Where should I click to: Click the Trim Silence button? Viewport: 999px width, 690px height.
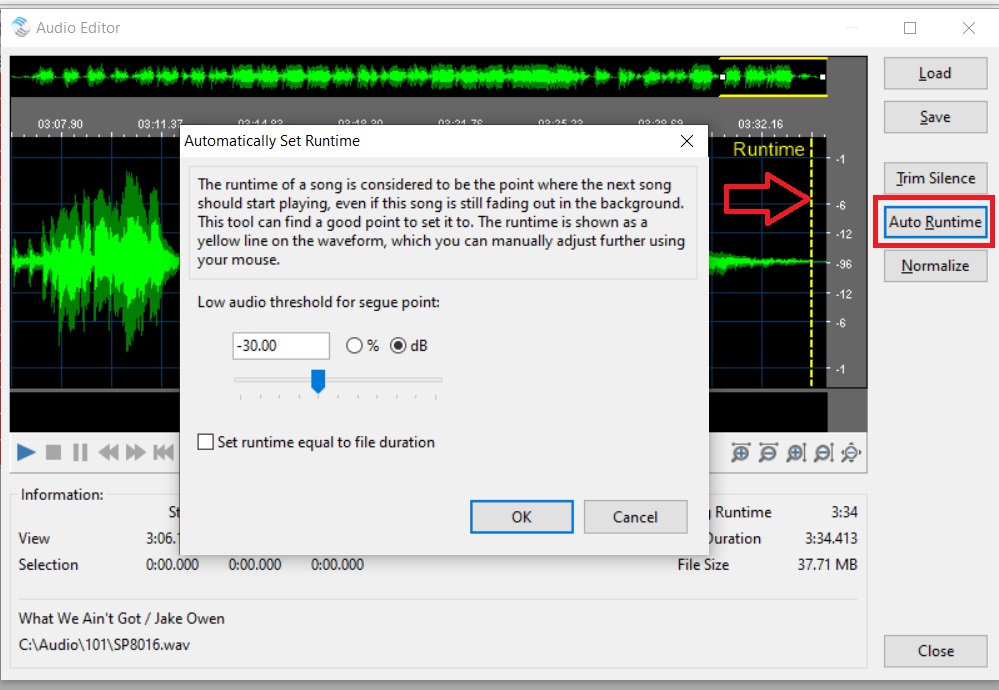[935, 178]
